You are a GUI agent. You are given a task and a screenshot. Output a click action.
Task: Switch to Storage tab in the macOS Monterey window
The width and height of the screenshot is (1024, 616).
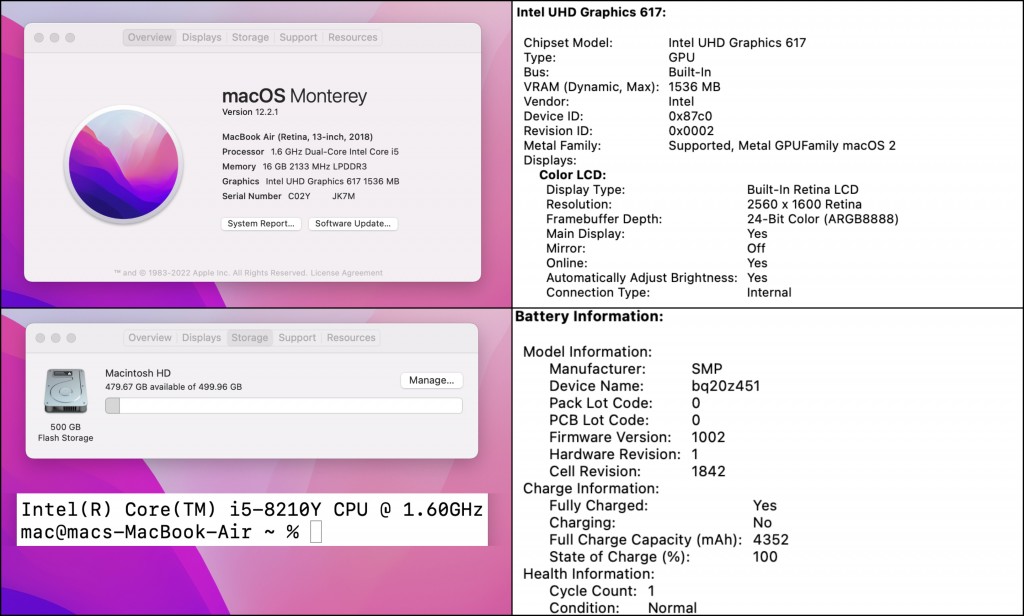(250, 37)
